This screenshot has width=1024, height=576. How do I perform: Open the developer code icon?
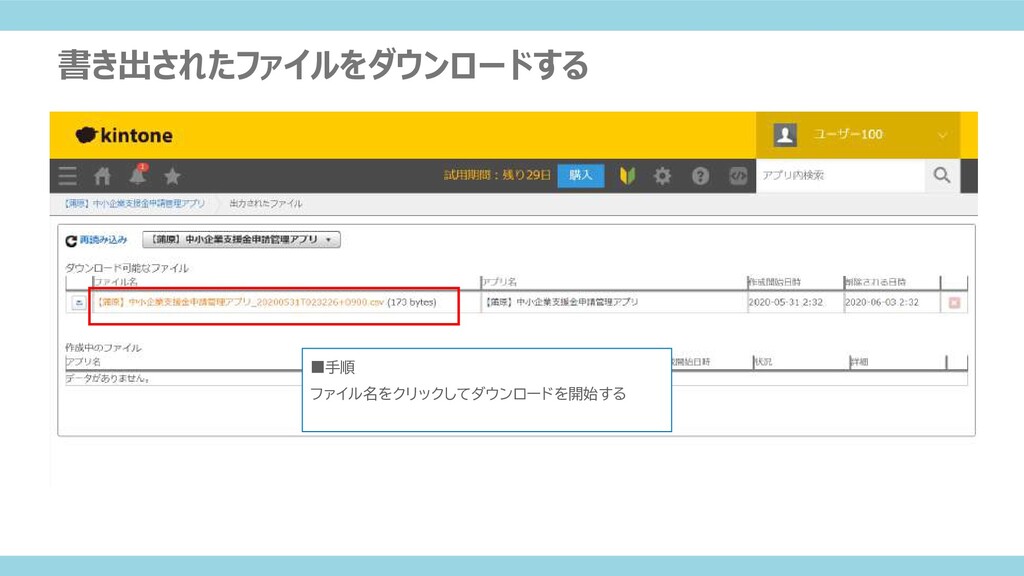point(738,176)
